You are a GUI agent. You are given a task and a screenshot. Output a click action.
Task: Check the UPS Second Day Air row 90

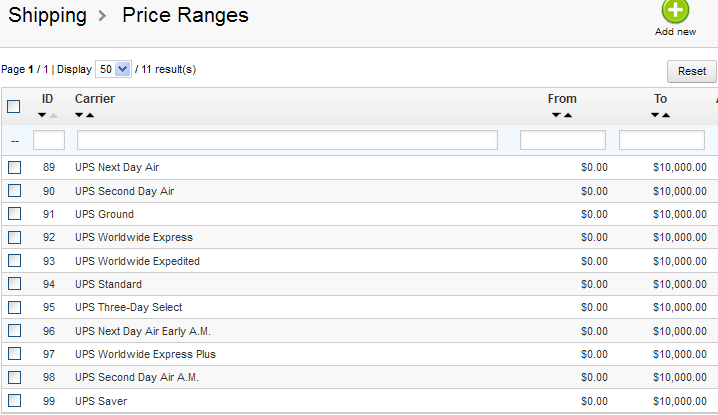coord(15,191)
